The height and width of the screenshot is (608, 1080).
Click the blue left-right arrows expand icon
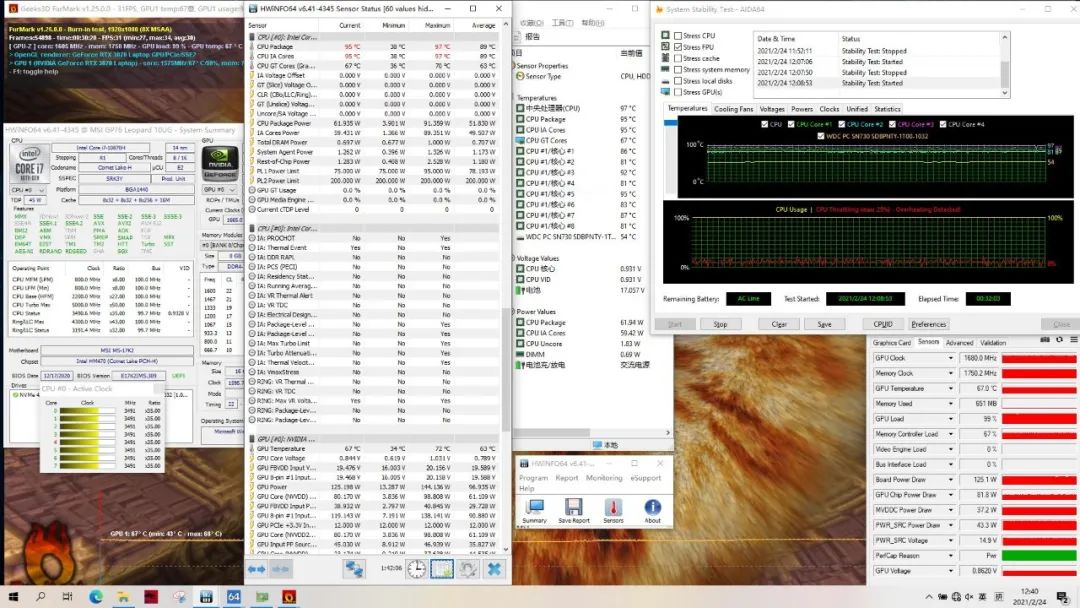[x=255, y=569]
